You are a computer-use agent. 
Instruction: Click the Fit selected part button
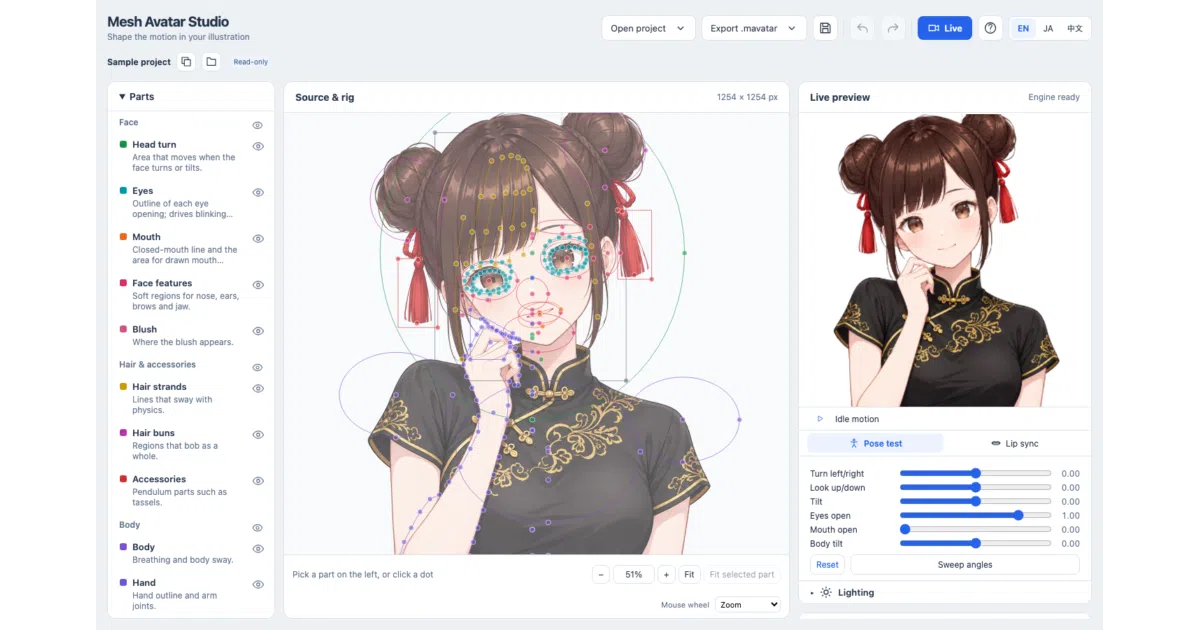pyautogui.click(x=742, y=575)
